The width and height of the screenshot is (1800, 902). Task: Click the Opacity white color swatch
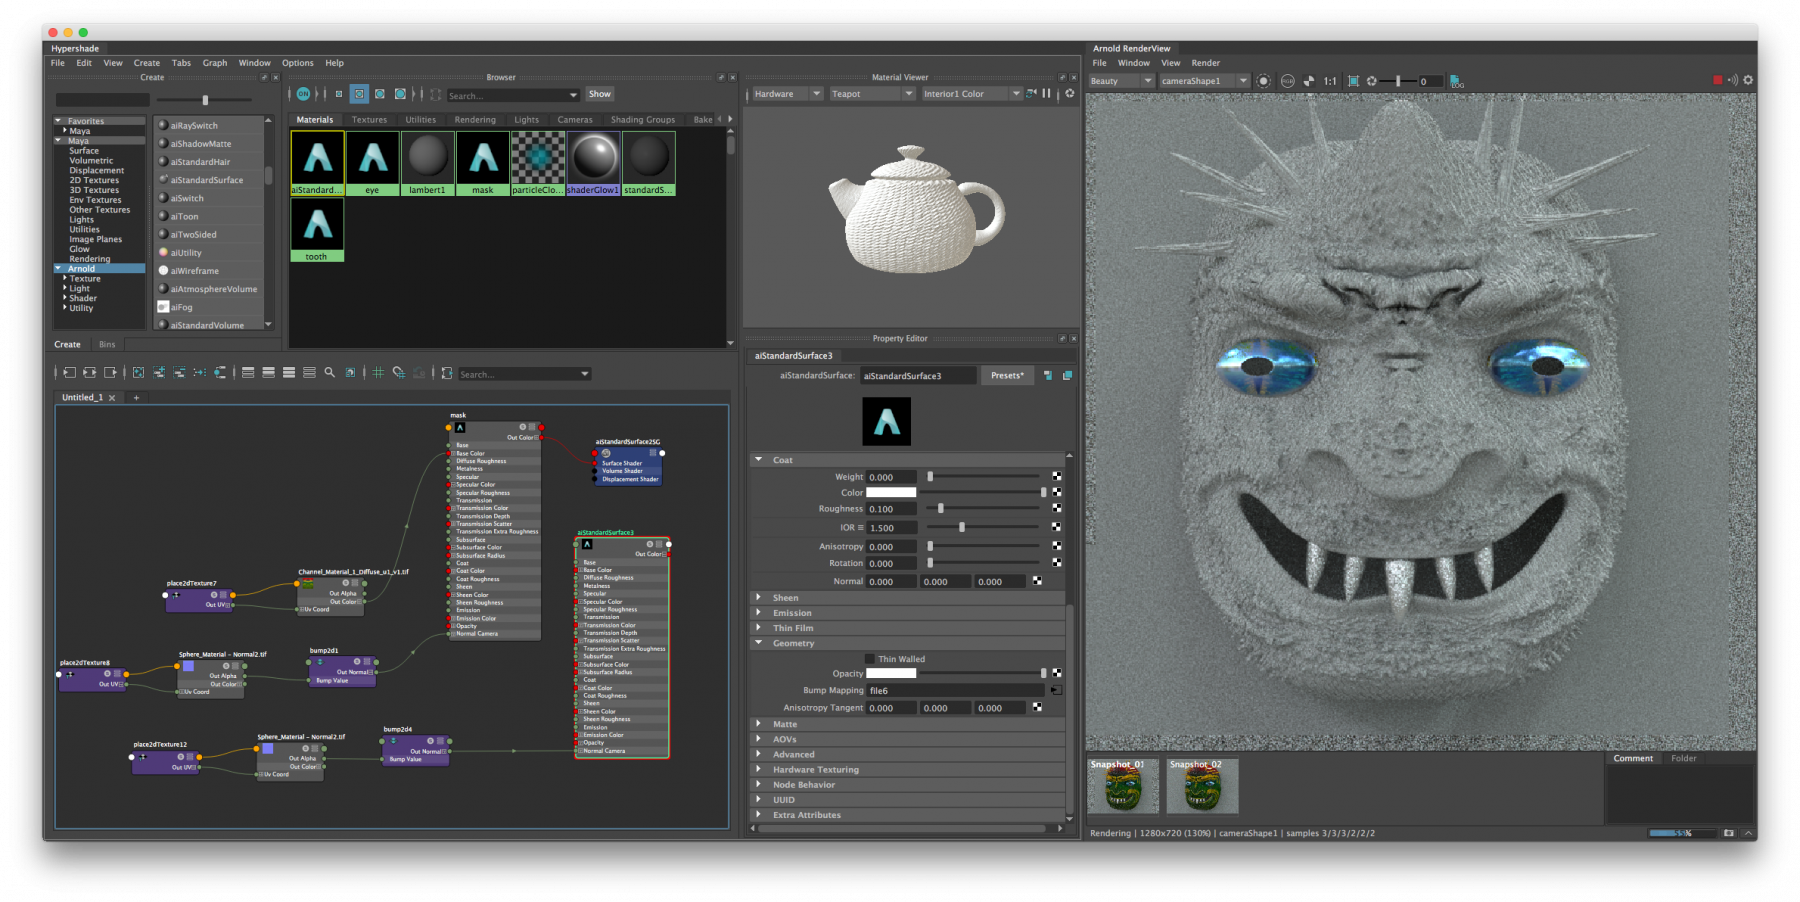click(891, 674)
